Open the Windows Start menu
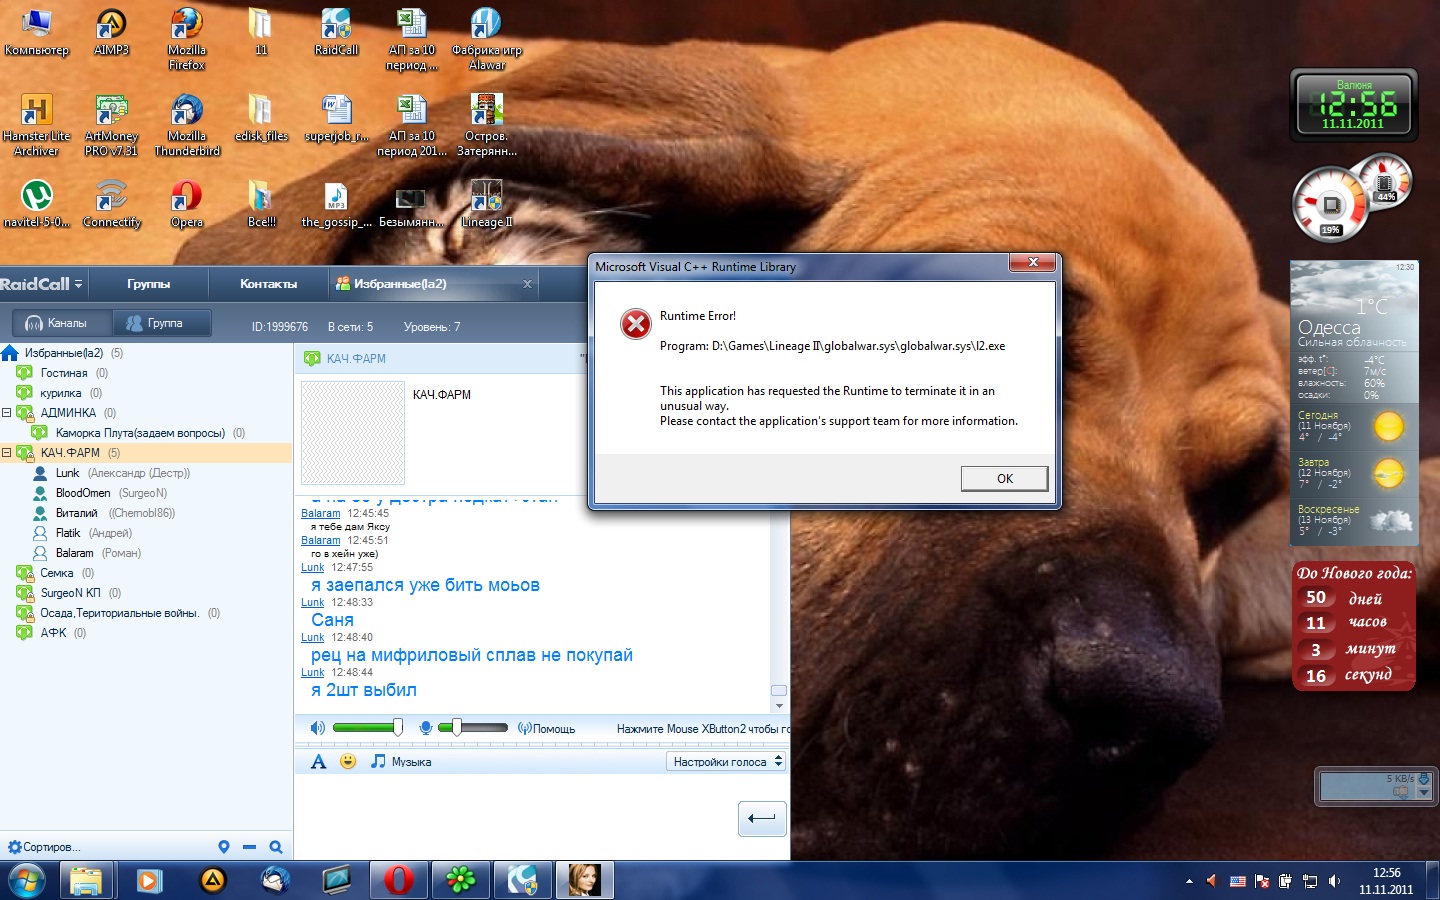Screen dimensions: 1440x900 (26, 881)
